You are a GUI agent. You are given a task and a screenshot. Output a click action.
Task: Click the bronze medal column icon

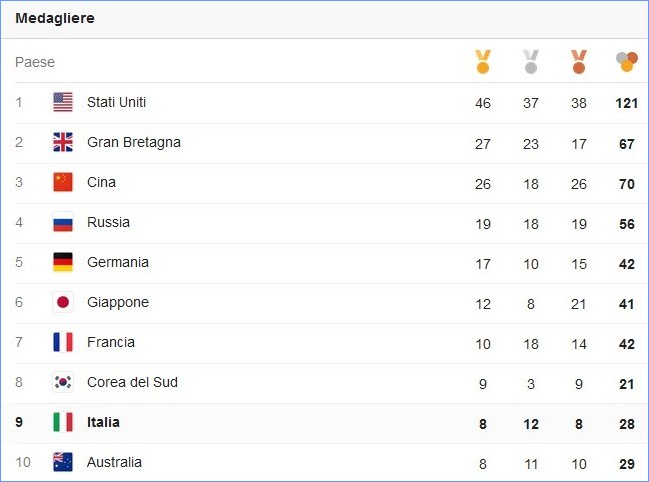579,62
